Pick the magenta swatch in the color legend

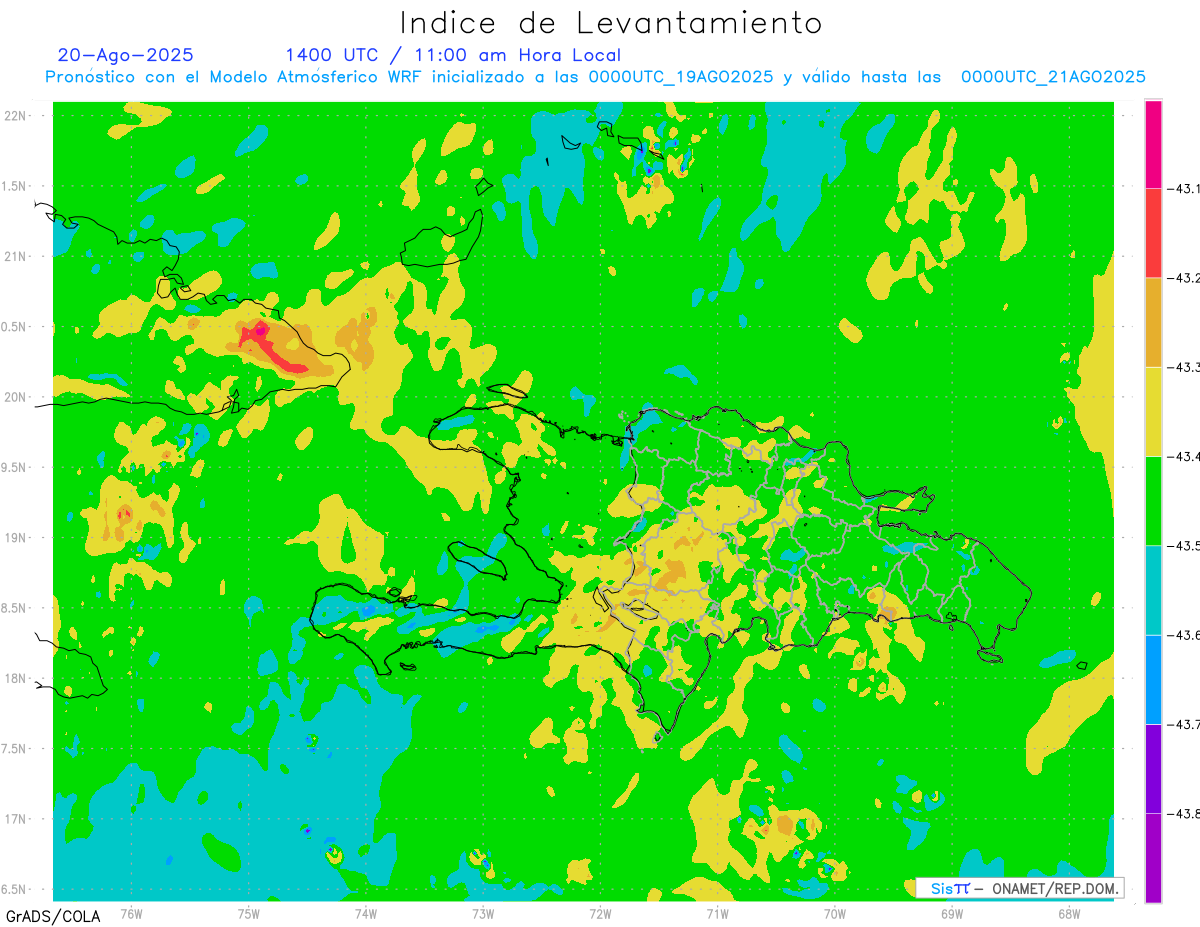[x=1153, y=144]
